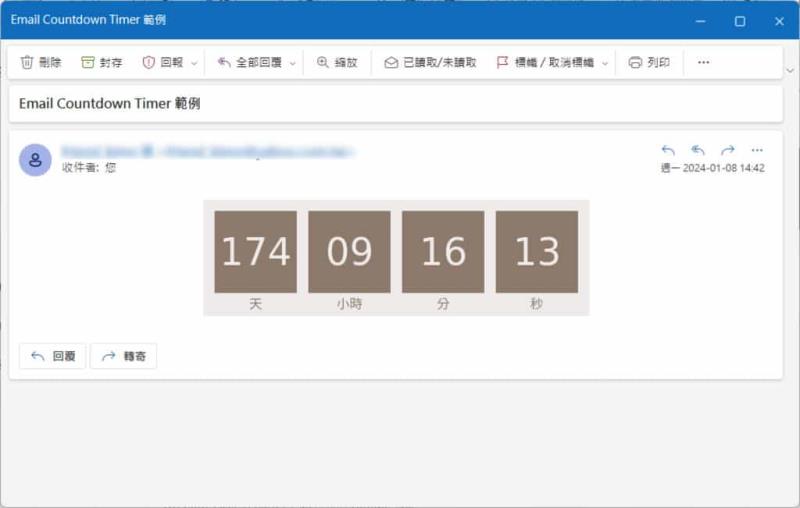Expand the flag options dropdown arrow
This screenshot has width=800, height=508.
pos(605,63)
